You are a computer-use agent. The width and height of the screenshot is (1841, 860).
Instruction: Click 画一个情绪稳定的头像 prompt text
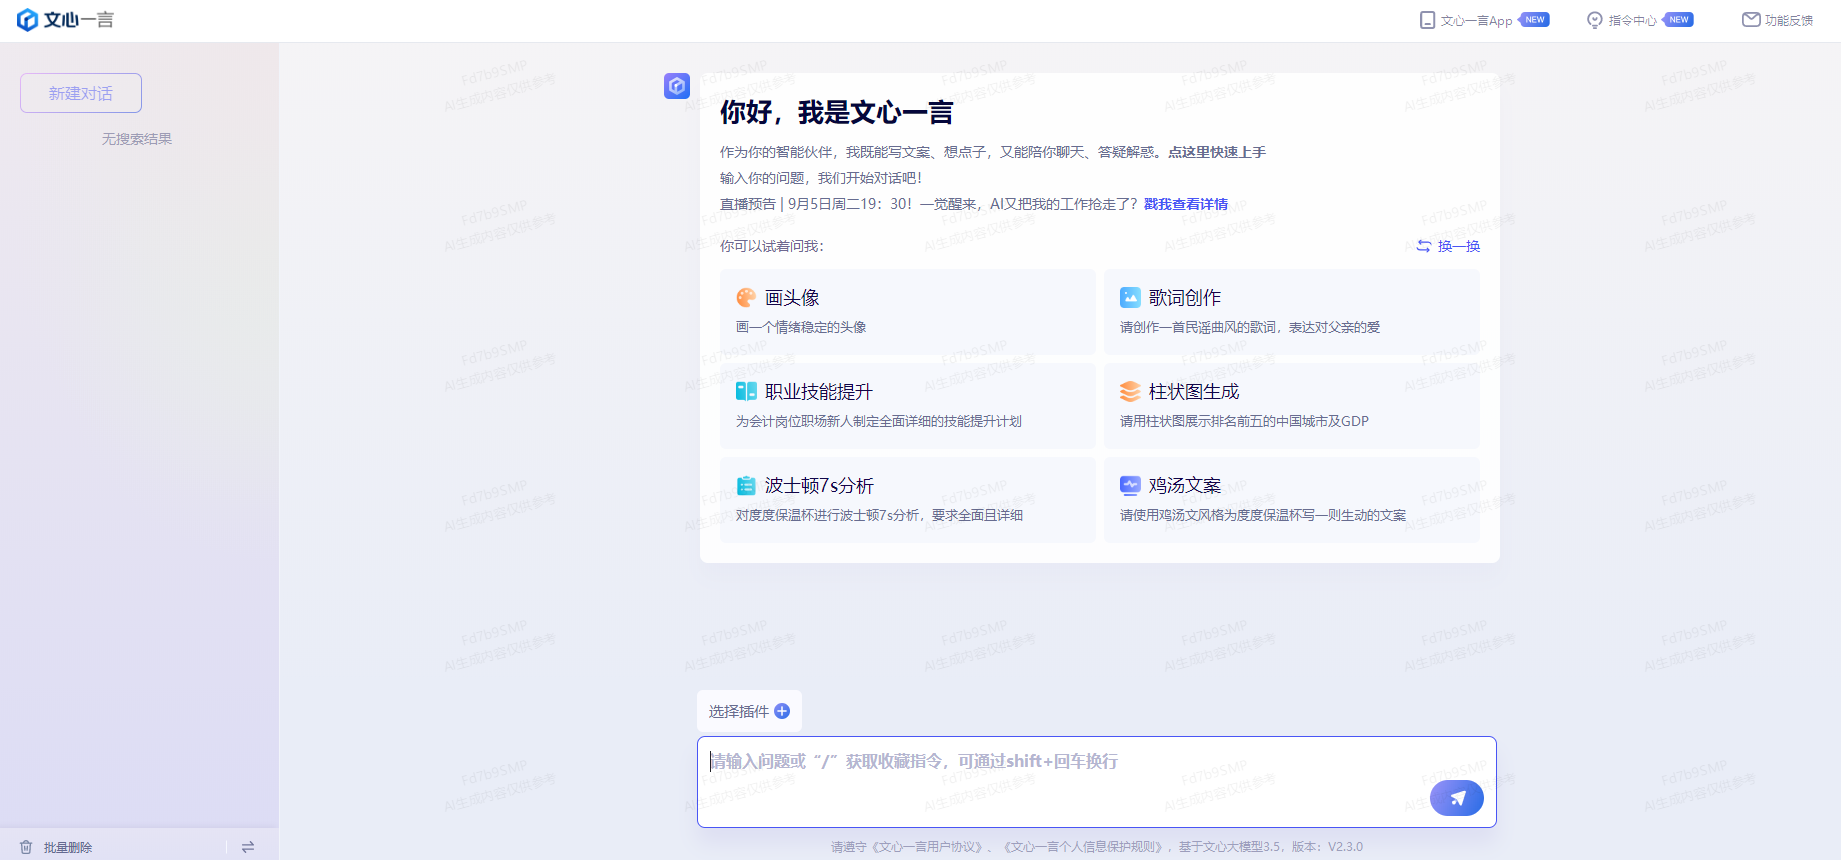click(x=801, y=327)
